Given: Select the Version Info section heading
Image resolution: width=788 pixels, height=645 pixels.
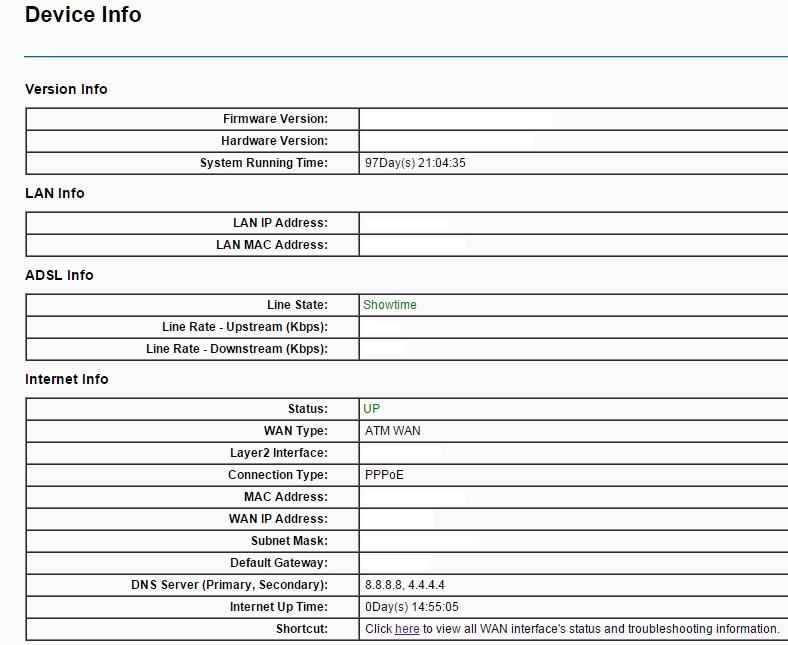Looking at the screenshot, I should pyautogui.click(x=66, y=89).
